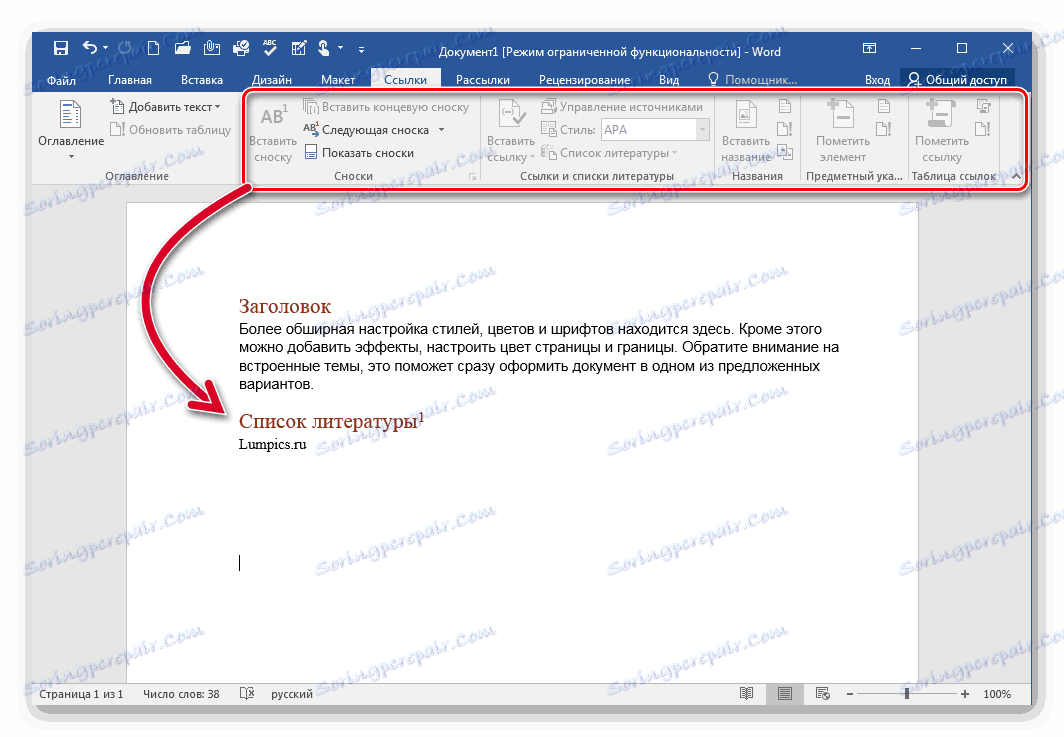The image size is (1064, 737).
Task: Enable Web Layout view from the status bar
Action: (x=822, y=693)
